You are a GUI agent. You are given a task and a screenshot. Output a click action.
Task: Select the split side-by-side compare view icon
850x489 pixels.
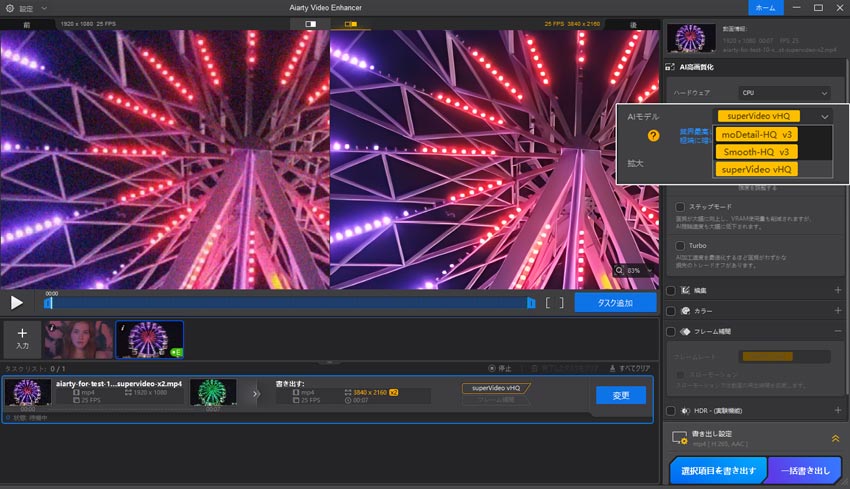coord(351,24)
